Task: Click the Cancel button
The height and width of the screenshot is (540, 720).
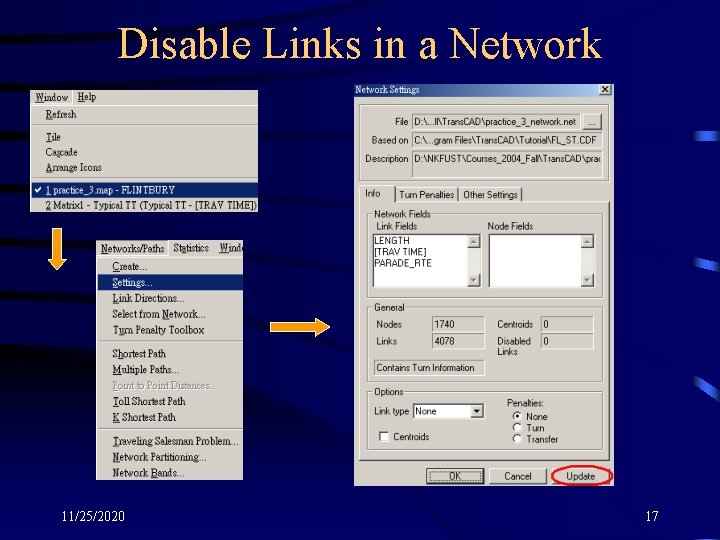Action: coord(518,476)
